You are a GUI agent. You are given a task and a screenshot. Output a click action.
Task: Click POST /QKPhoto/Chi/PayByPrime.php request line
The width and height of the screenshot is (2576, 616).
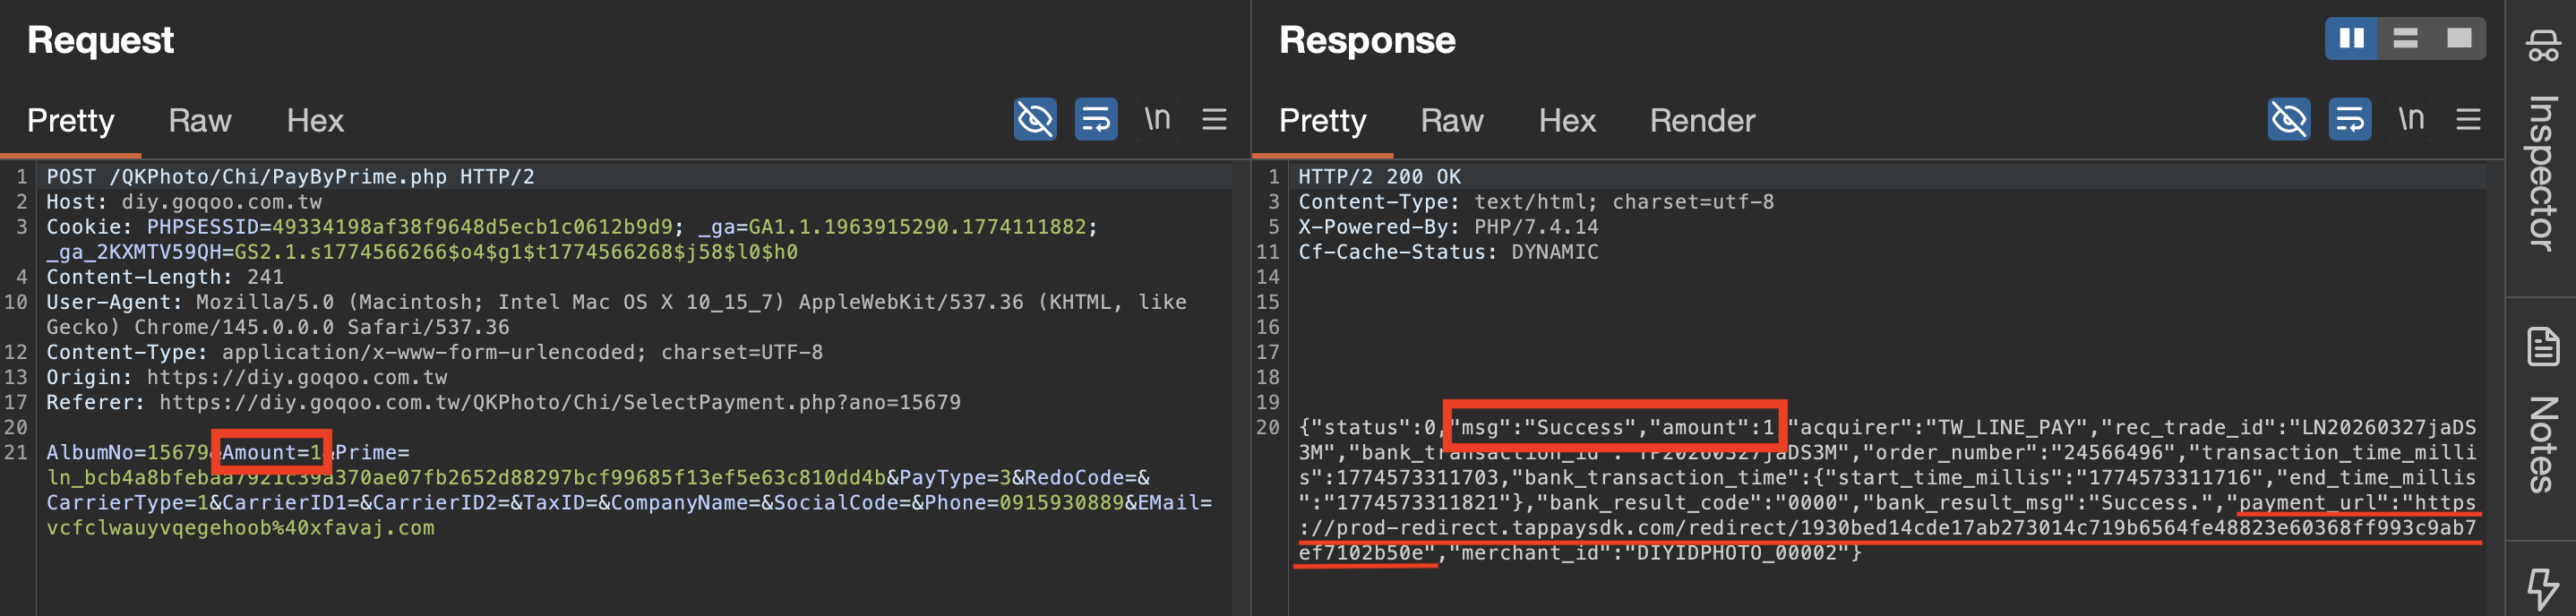[x=290, y=177]
